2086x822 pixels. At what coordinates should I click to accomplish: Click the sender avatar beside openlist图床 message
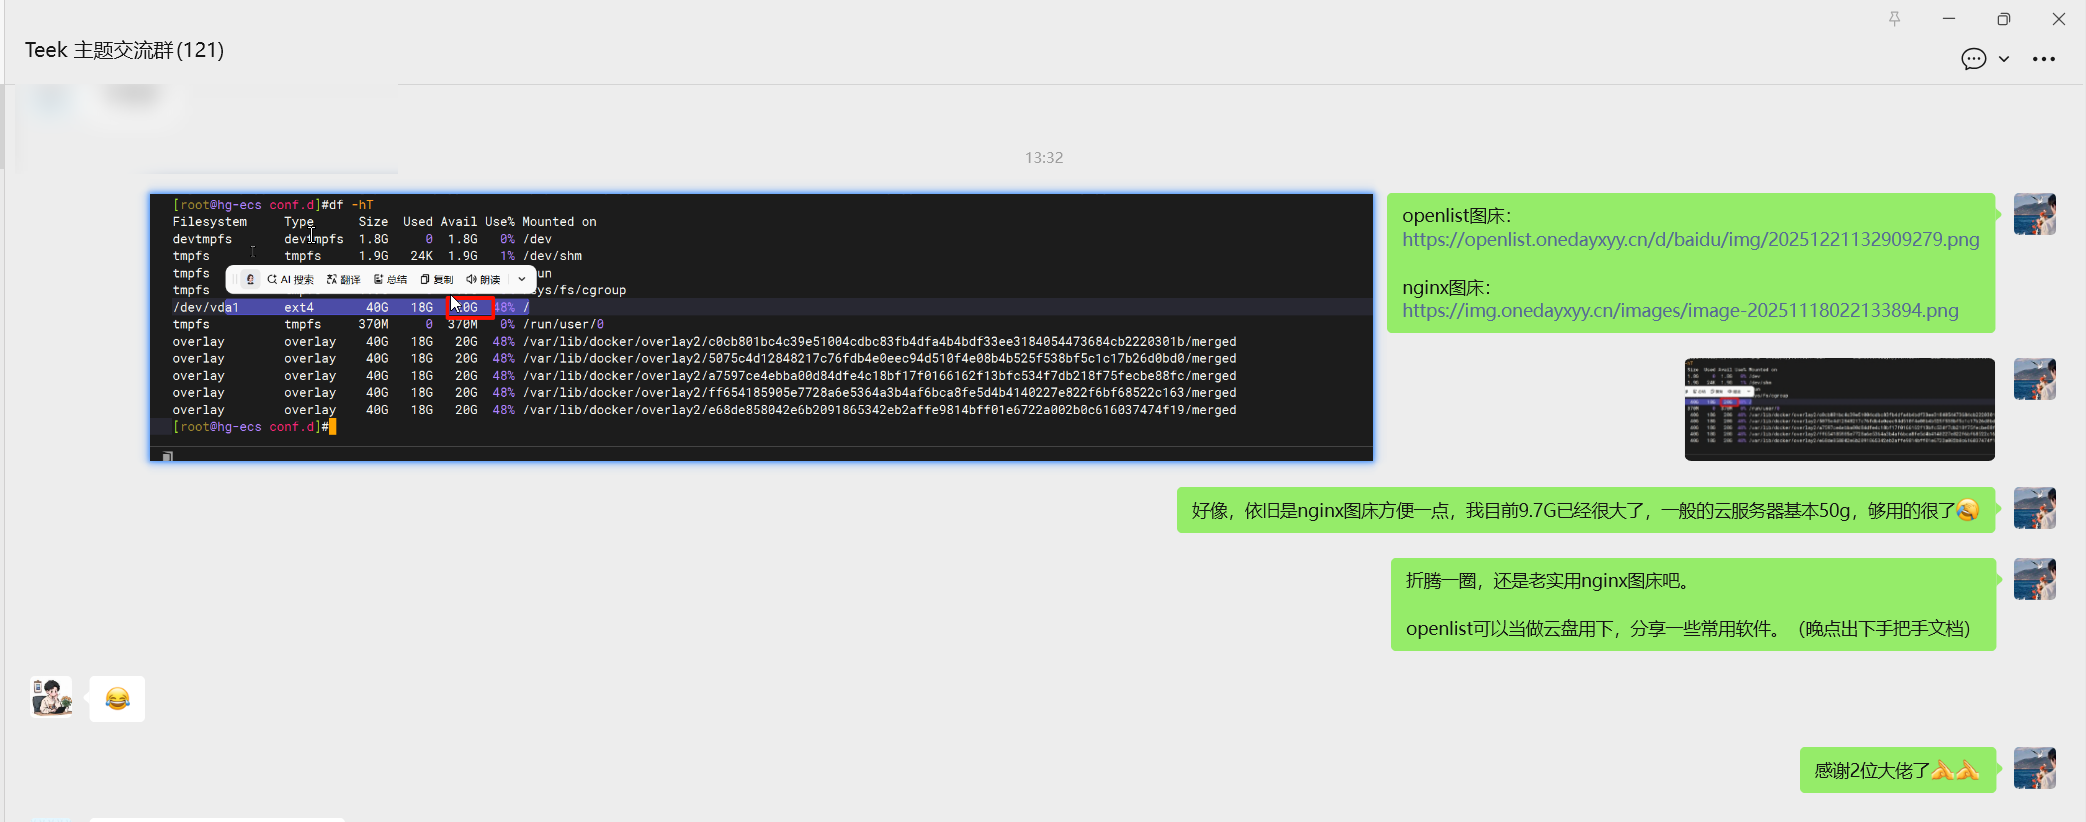[2034, 214]
